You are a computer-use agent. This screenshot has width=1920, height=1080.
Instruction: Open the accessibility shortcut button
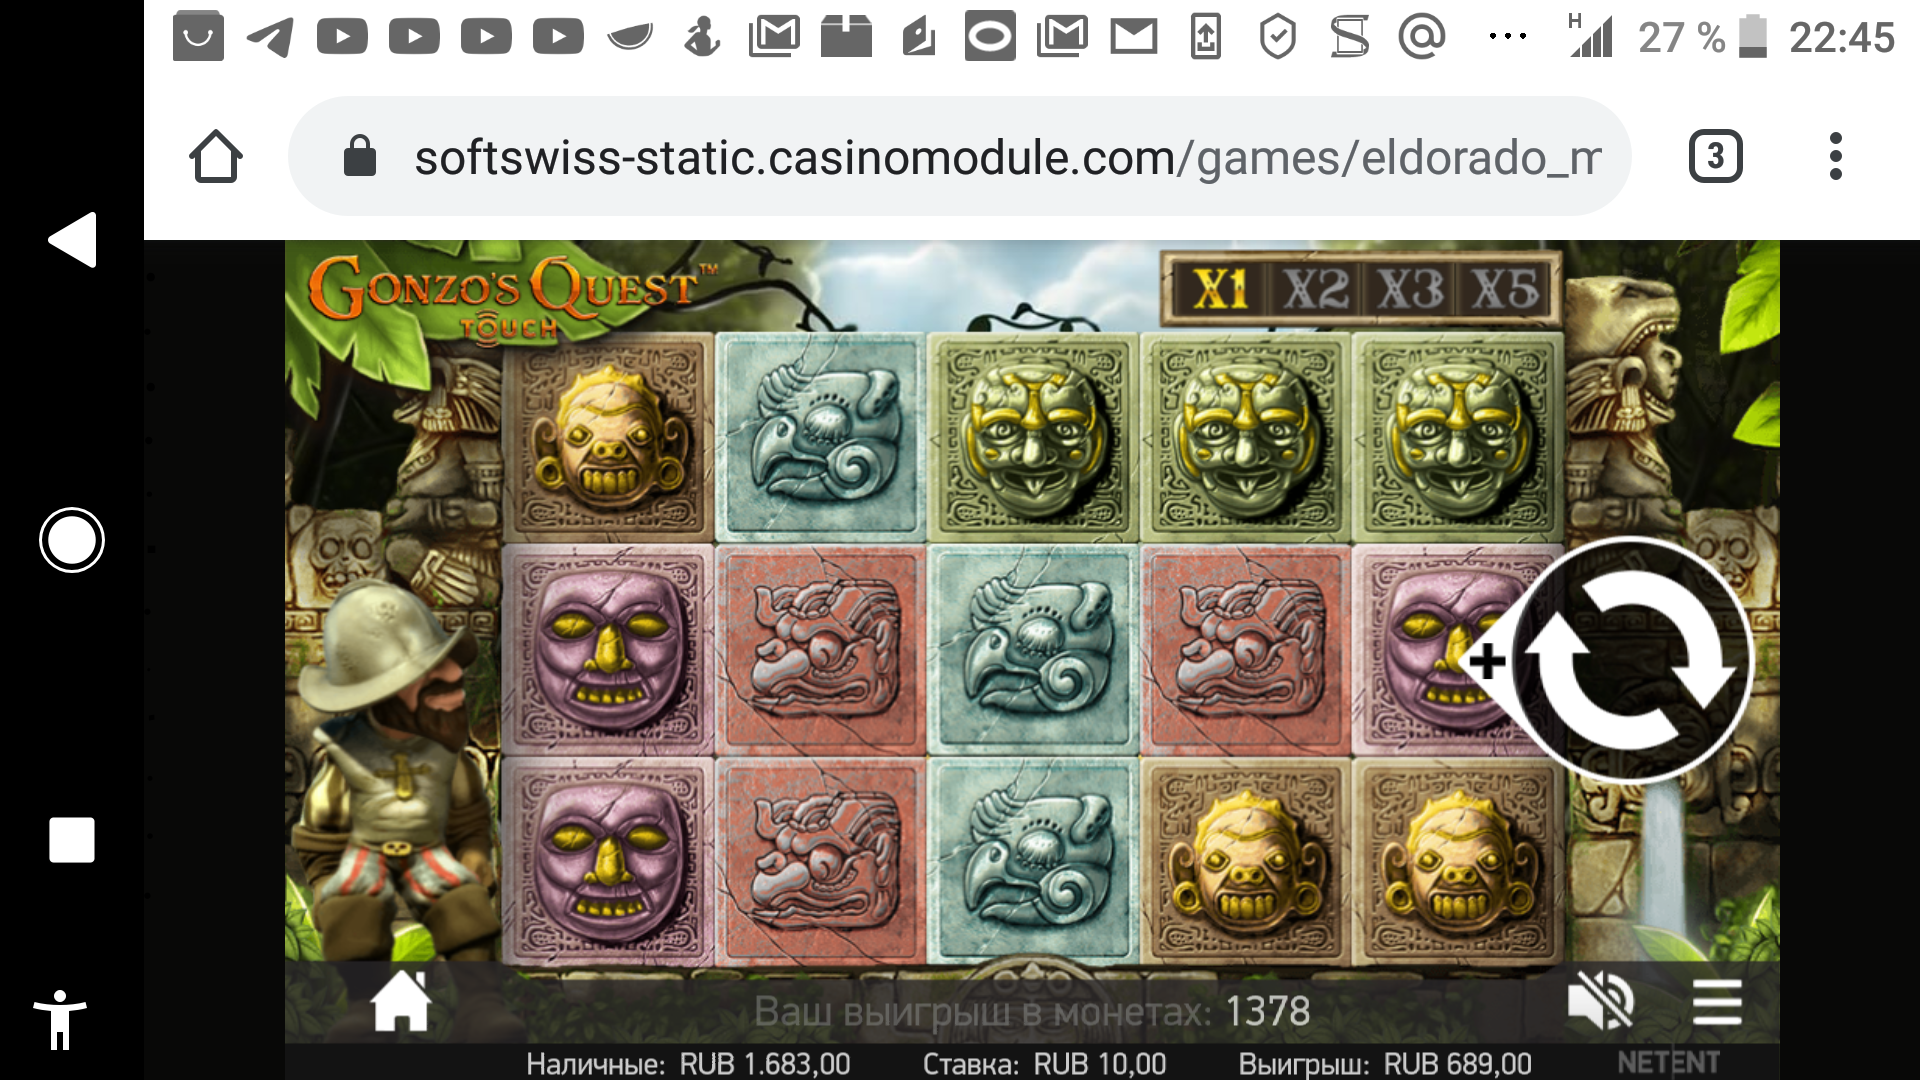60,1020
